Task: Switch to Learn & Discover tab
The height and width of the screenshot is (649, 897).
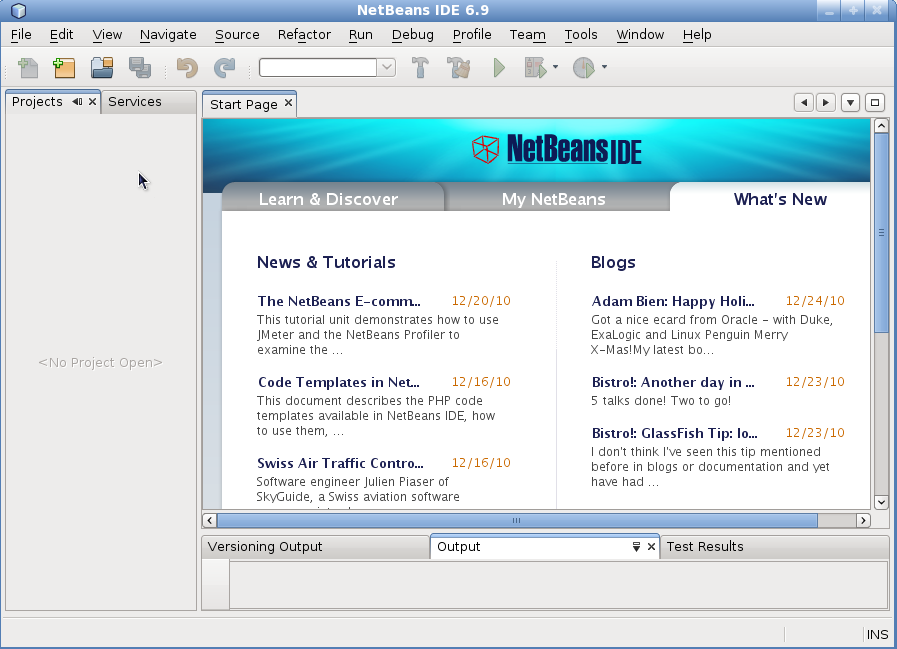Action: point(328,199)
